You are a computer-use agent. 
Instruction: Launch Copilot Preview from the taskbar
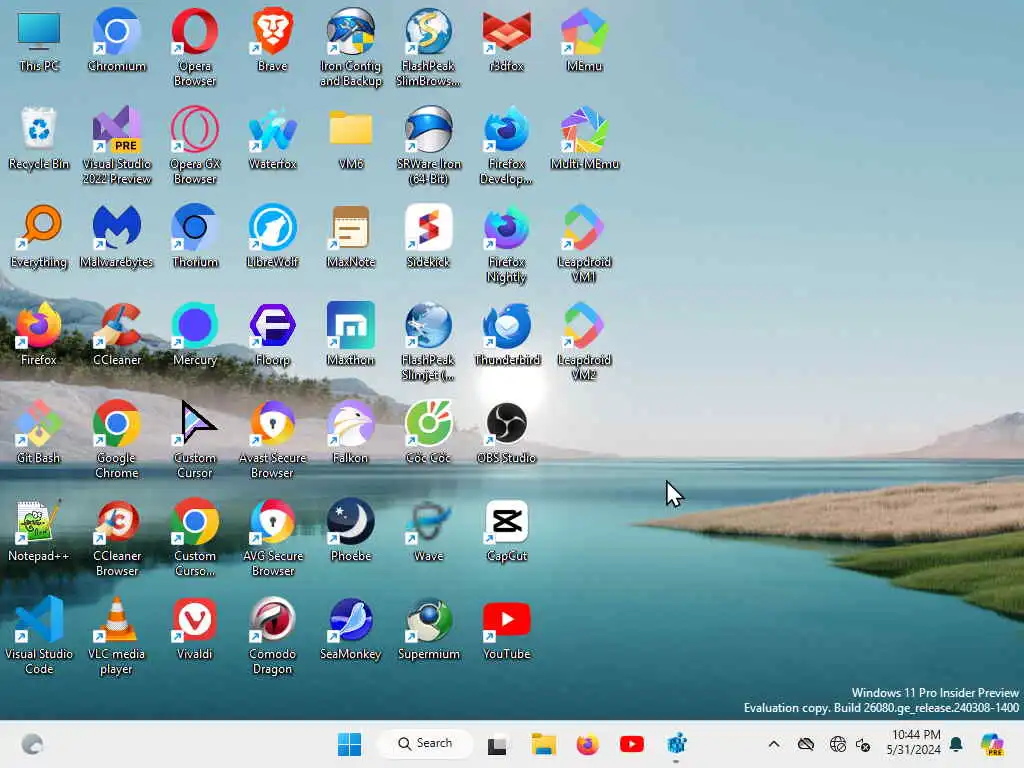coord(993,744)
